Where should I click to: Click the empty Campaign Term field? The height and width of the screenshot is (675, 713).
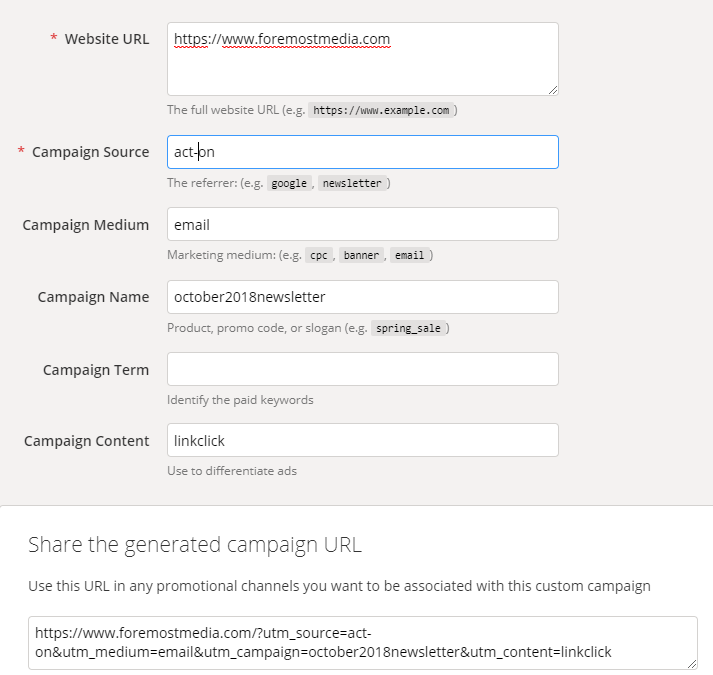click(x=362, y=369)
